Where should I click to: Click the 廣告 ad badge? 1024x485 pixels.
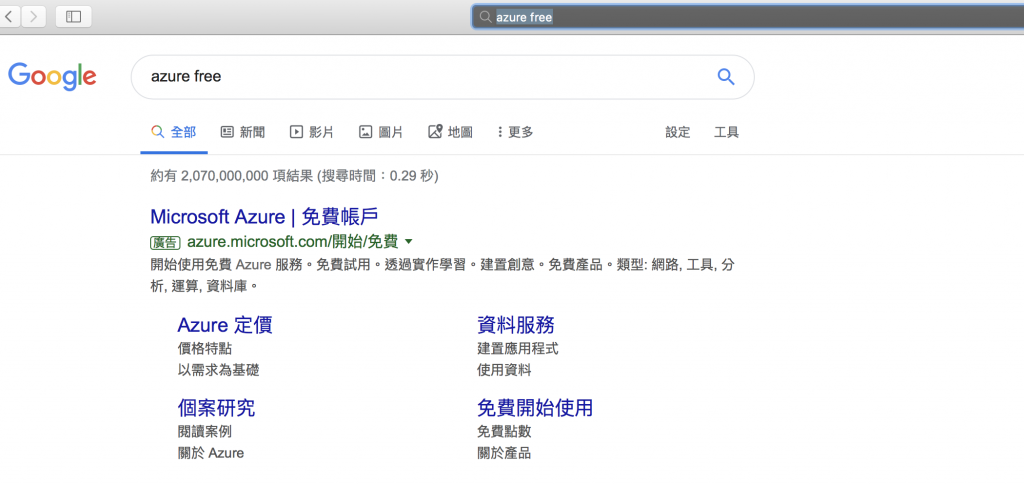[x=165, y=243]
